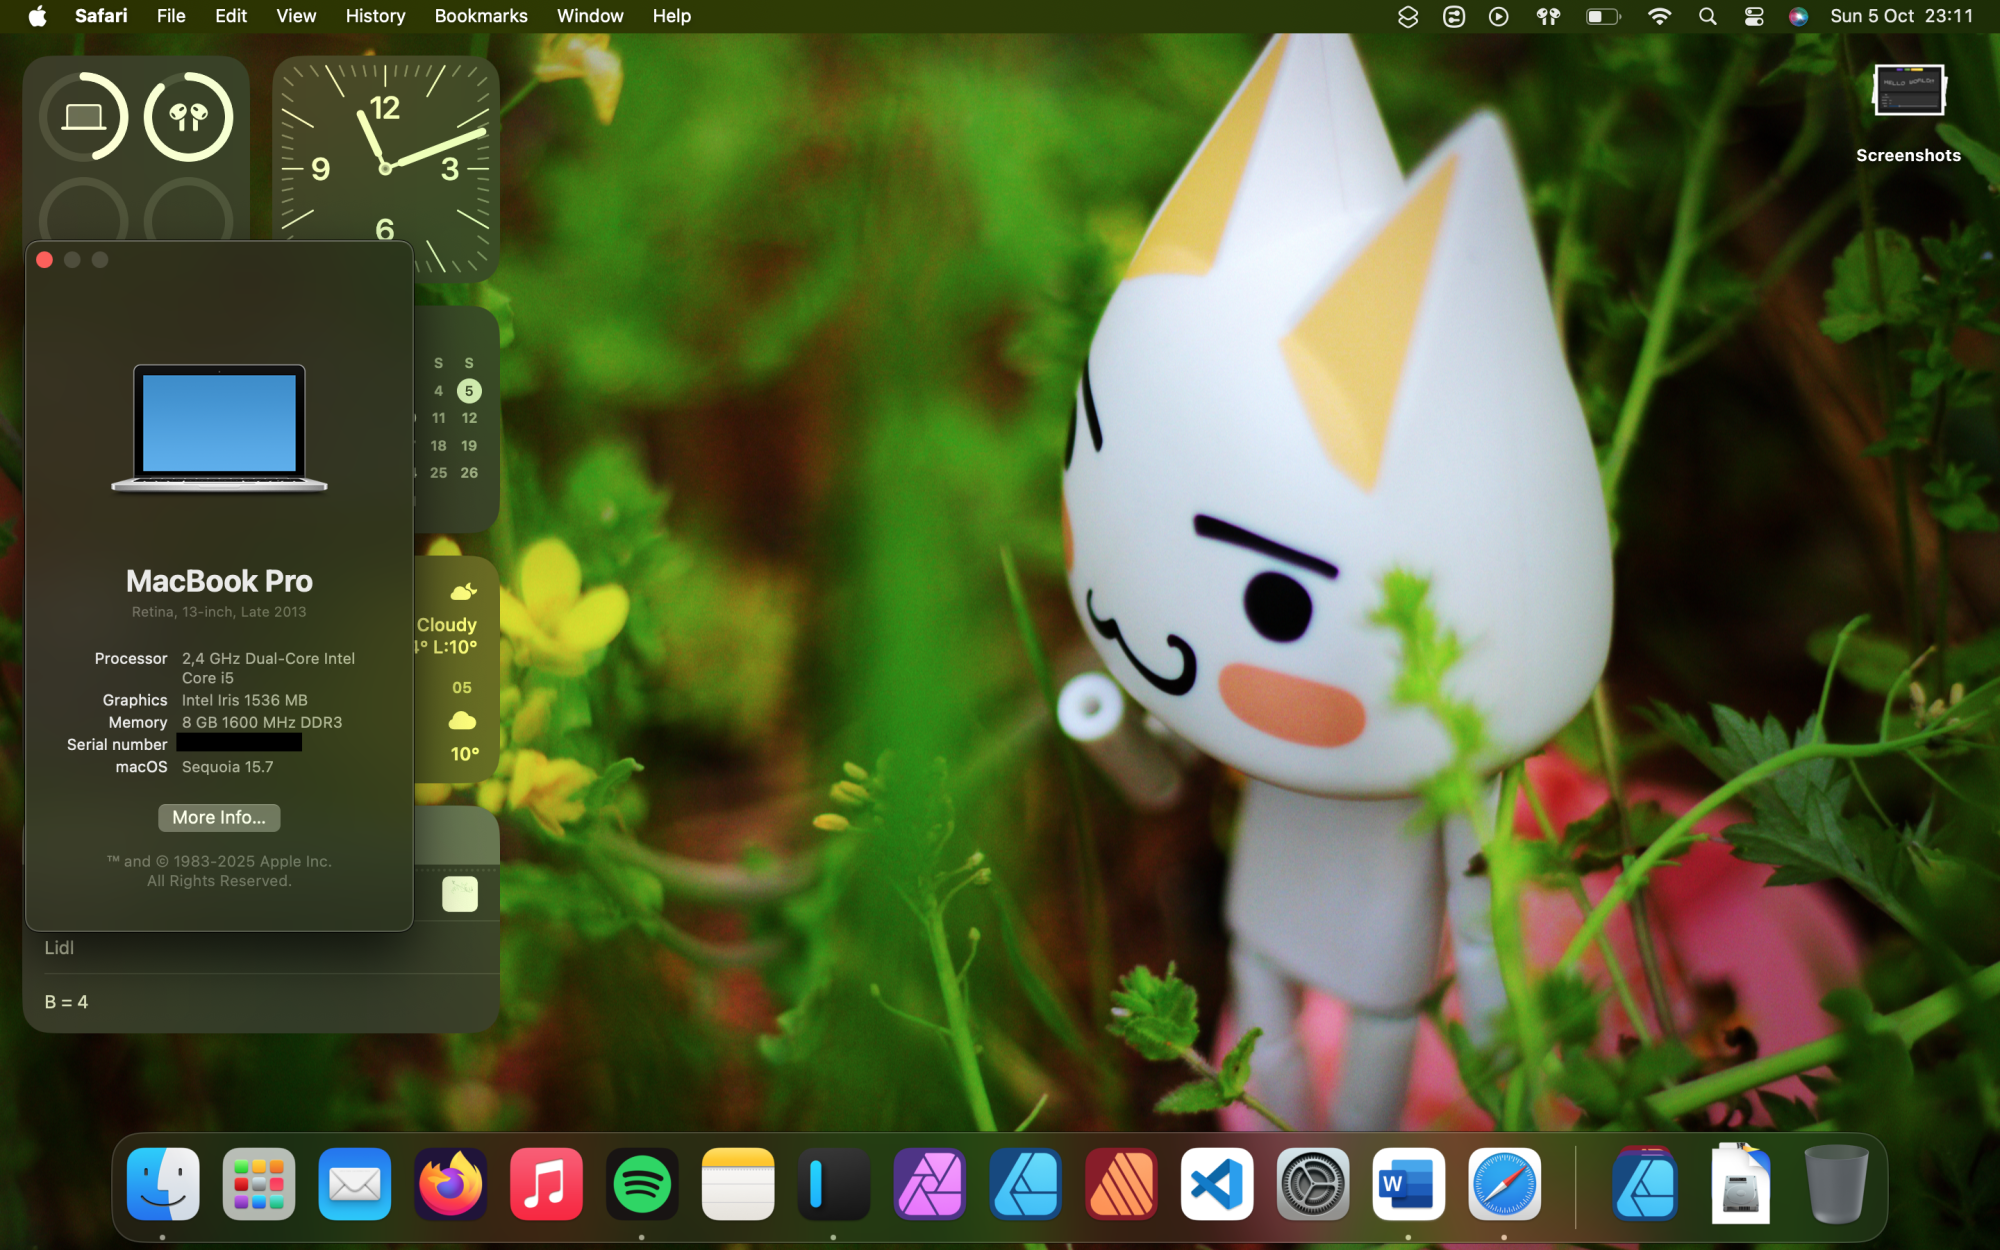Launch Microsoft Word from Dock
The width and height of the screenshot is (2000, 1250).
(1408, 1185)
